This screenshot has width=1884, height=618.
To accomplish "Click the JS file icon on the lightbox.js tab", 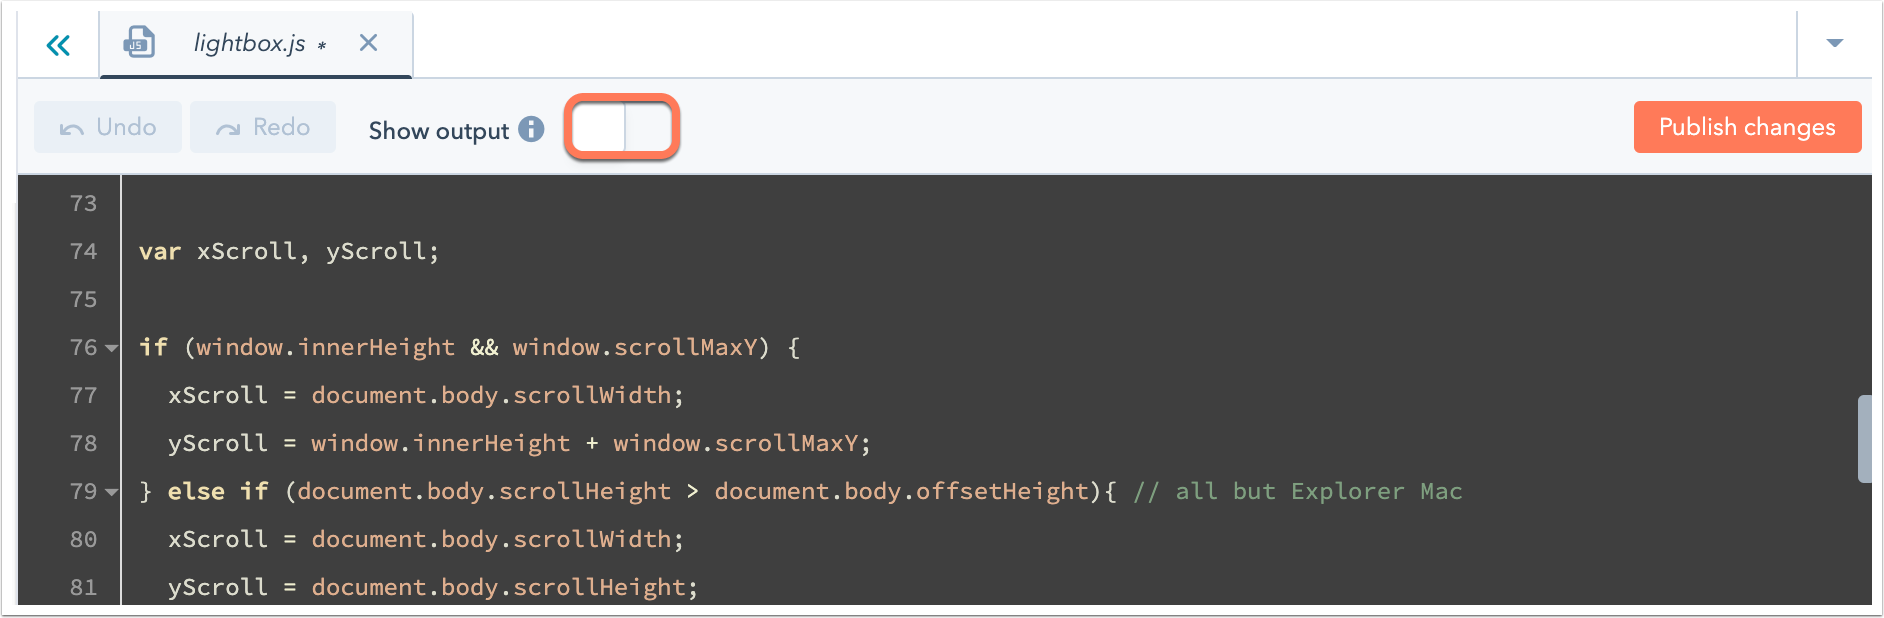I will [x=139, y=42].
